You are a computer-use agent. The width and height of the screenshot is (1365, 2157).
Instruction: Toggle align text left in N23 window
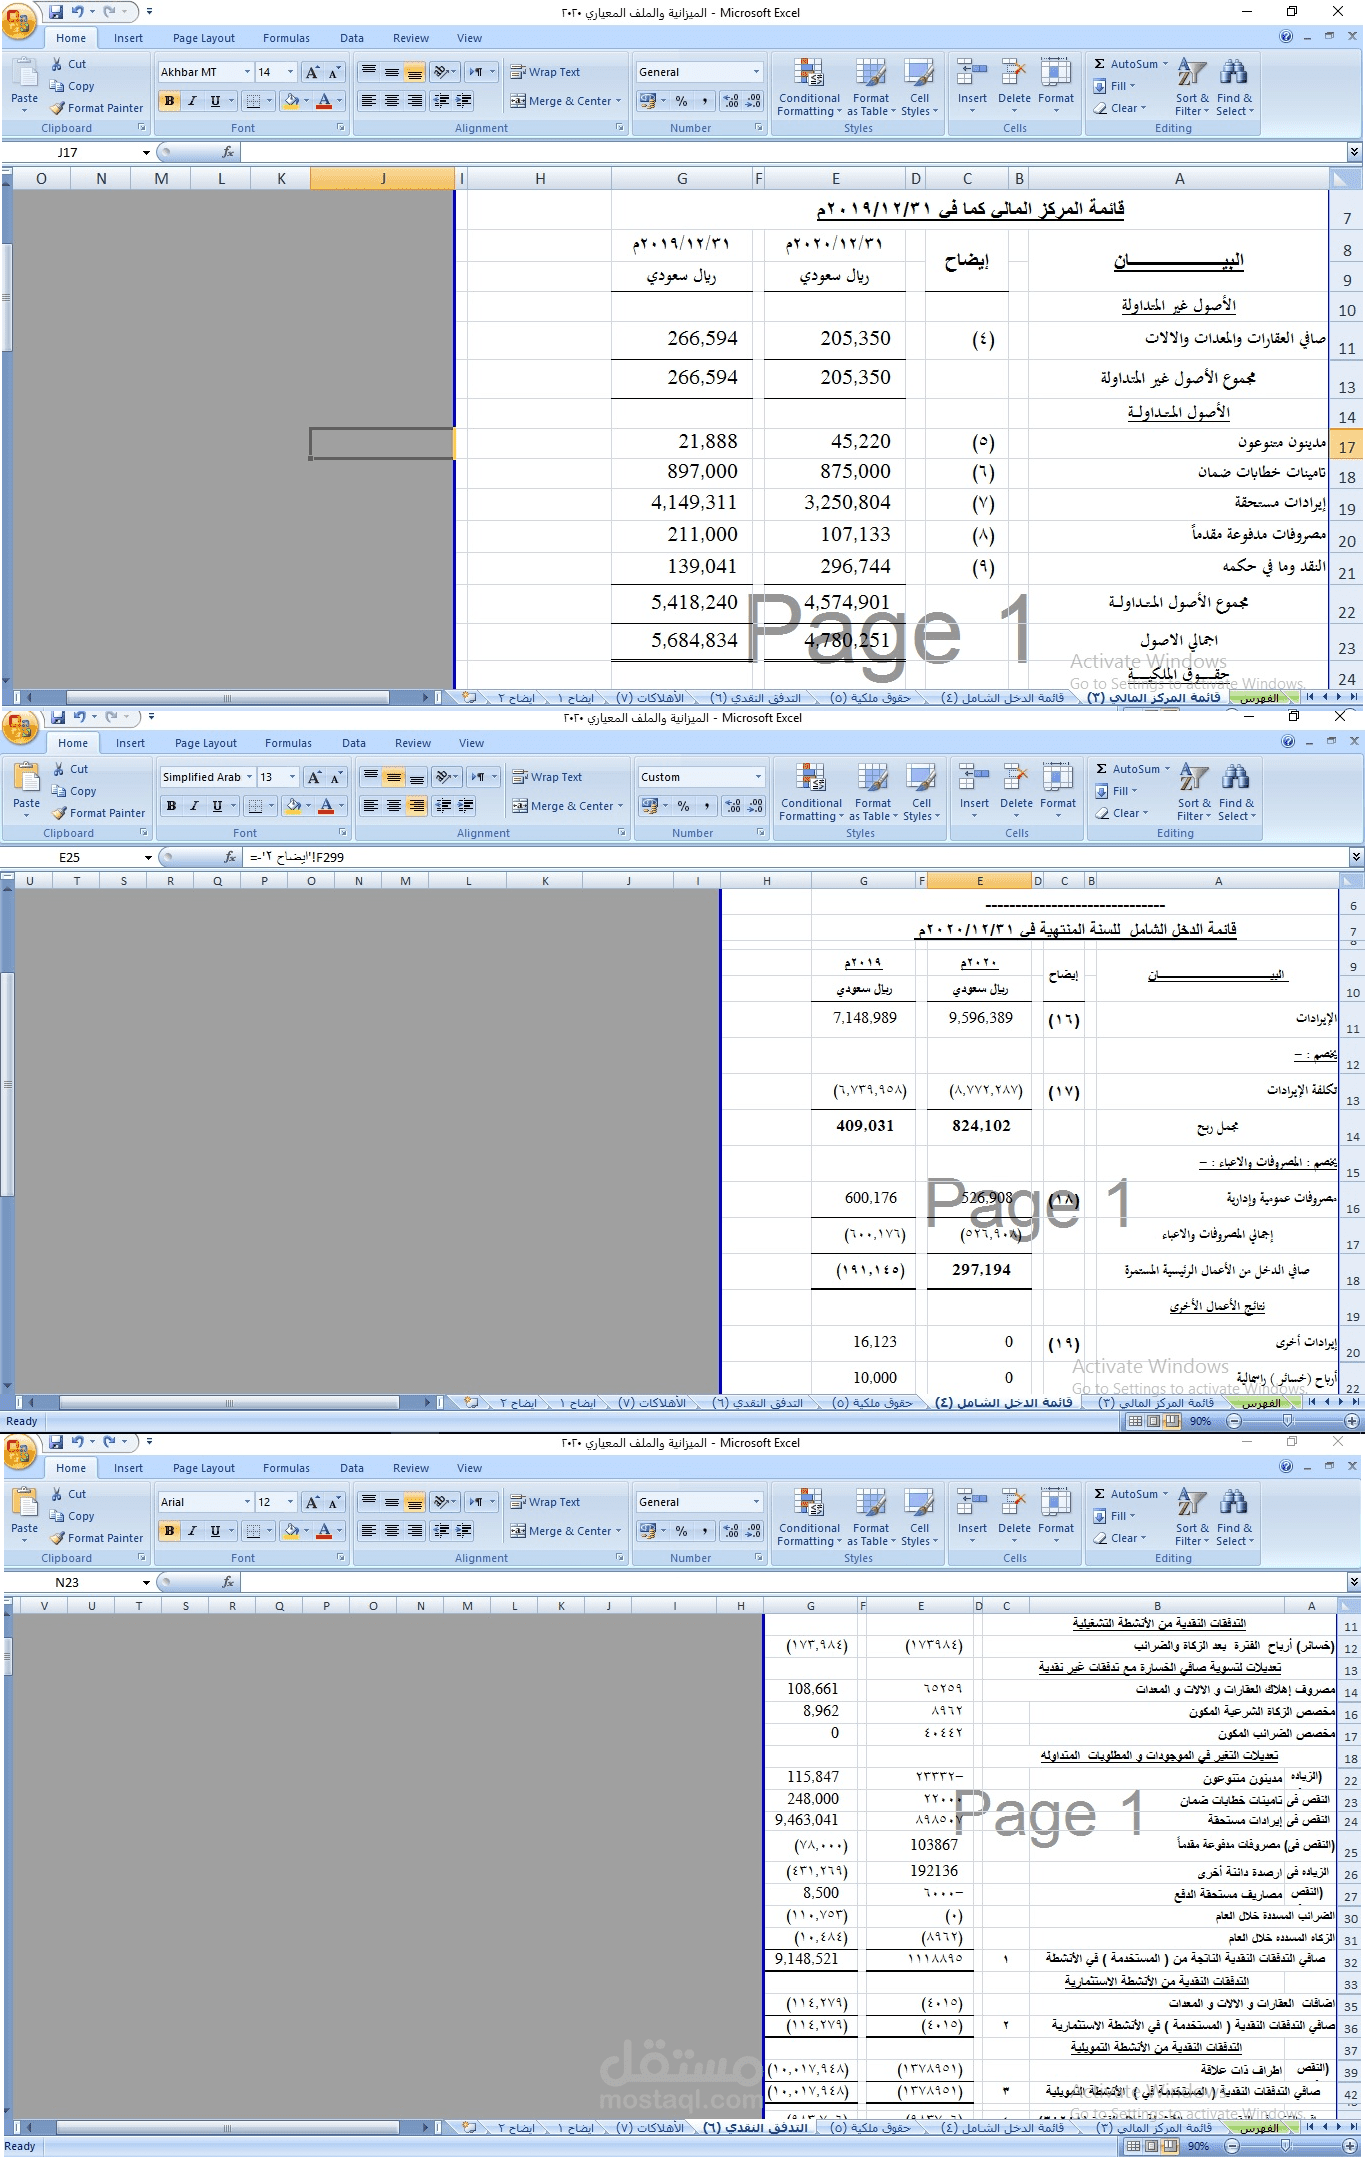click(x=369, y=1531)
